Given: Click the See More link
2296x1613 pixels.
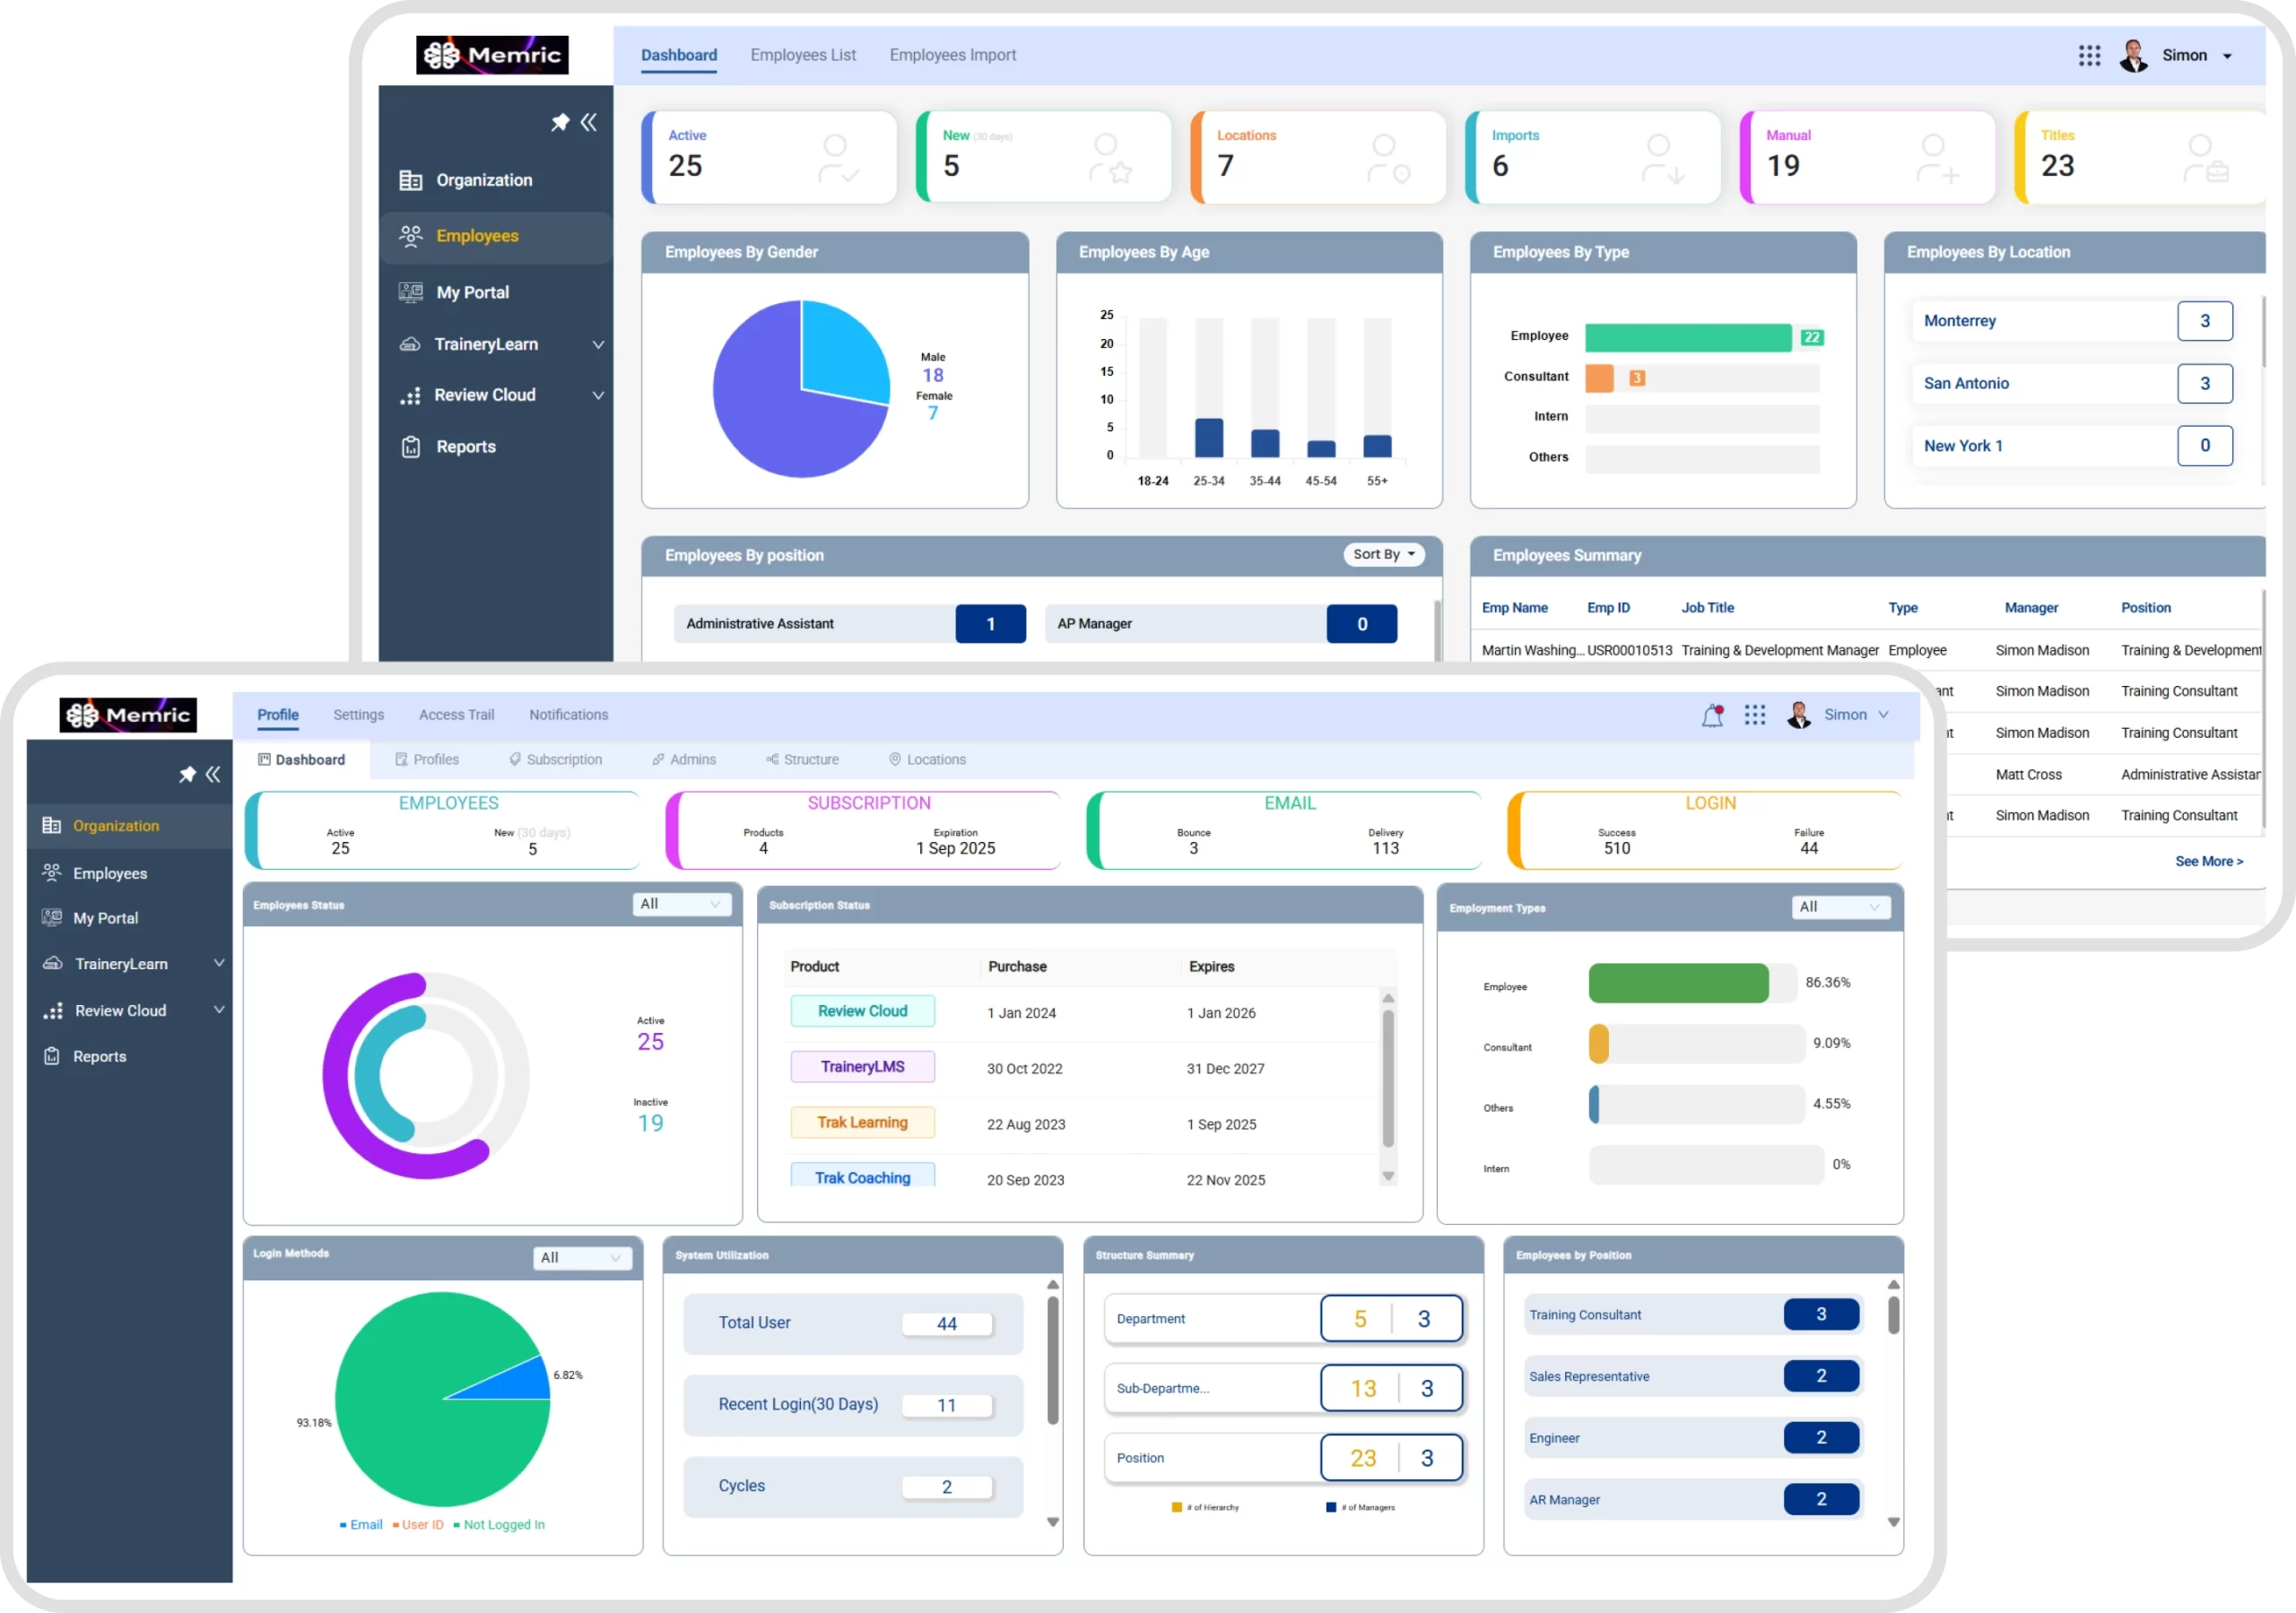Looking at the screenshot, I should (2208, 861).
